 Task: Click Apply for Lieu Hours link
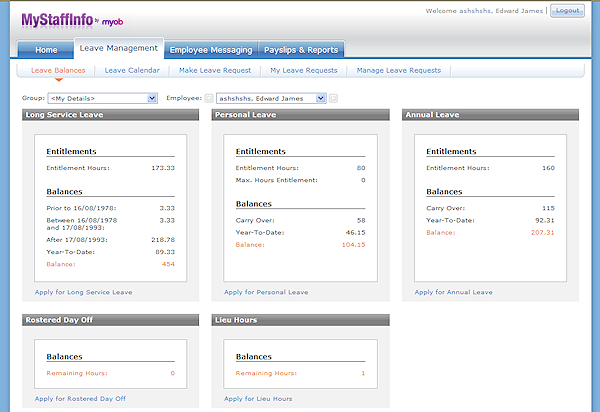coord(258,398)
